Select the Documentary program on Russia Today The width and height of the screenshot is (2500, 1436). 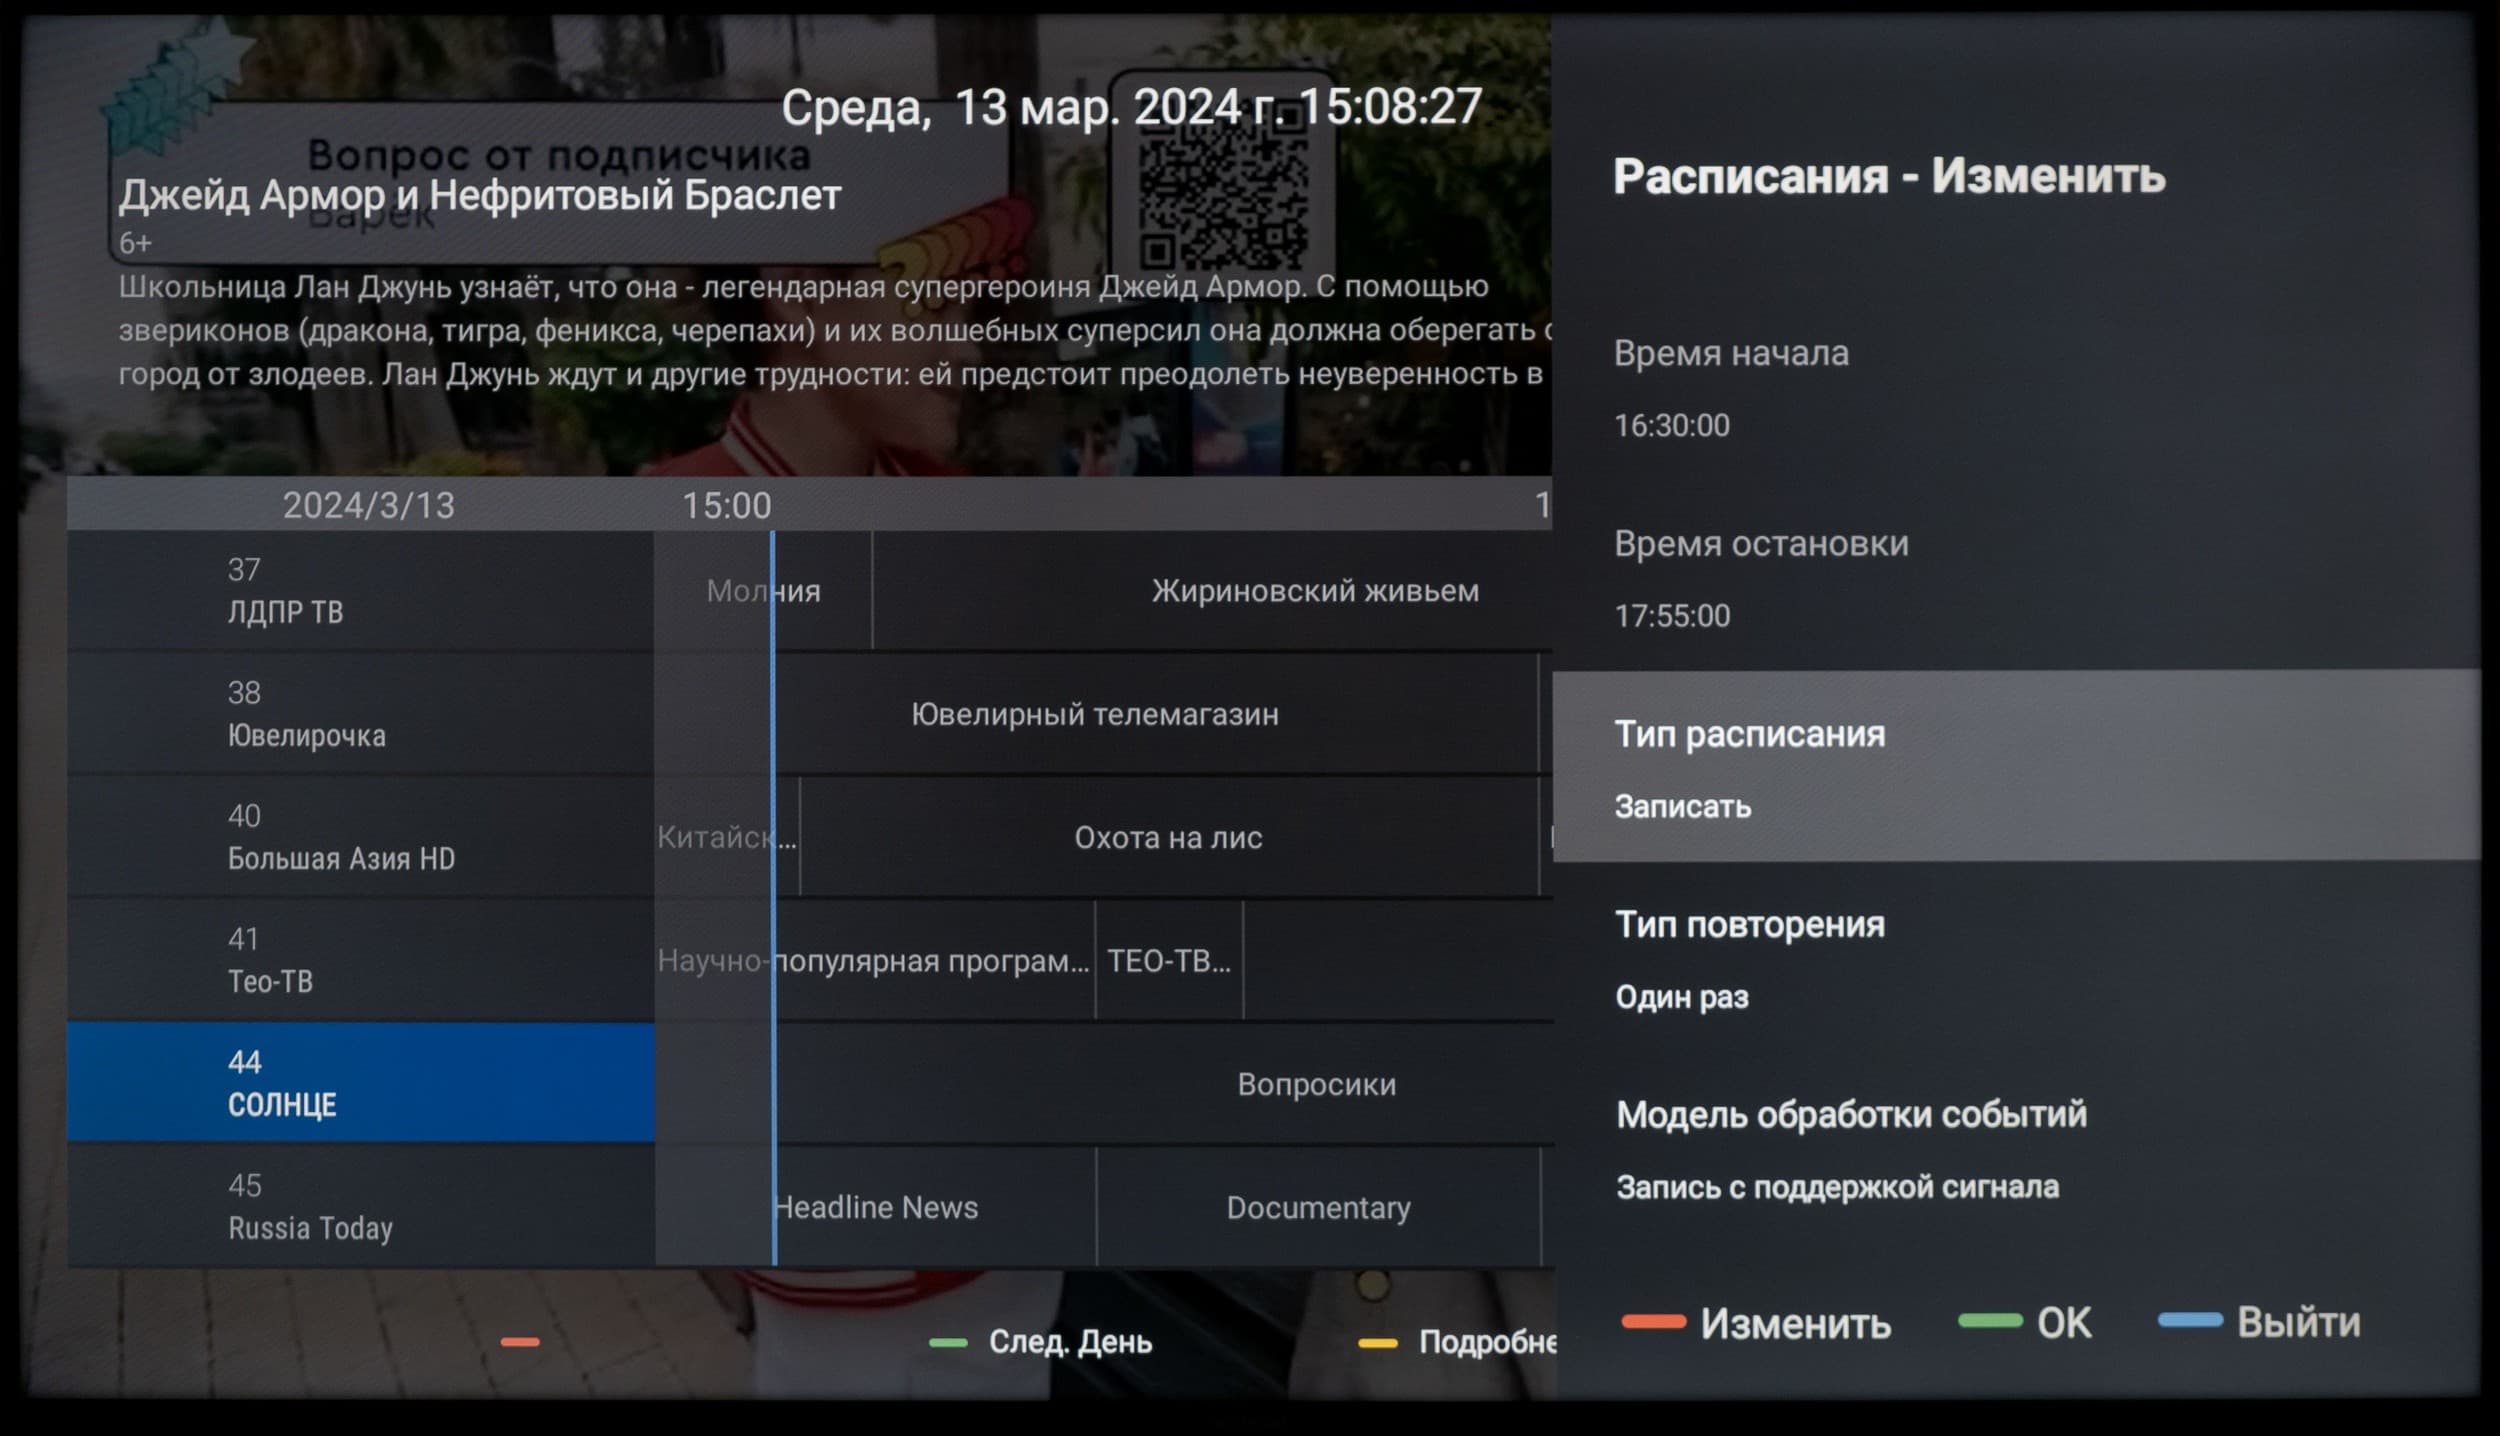(1318, 1207)
